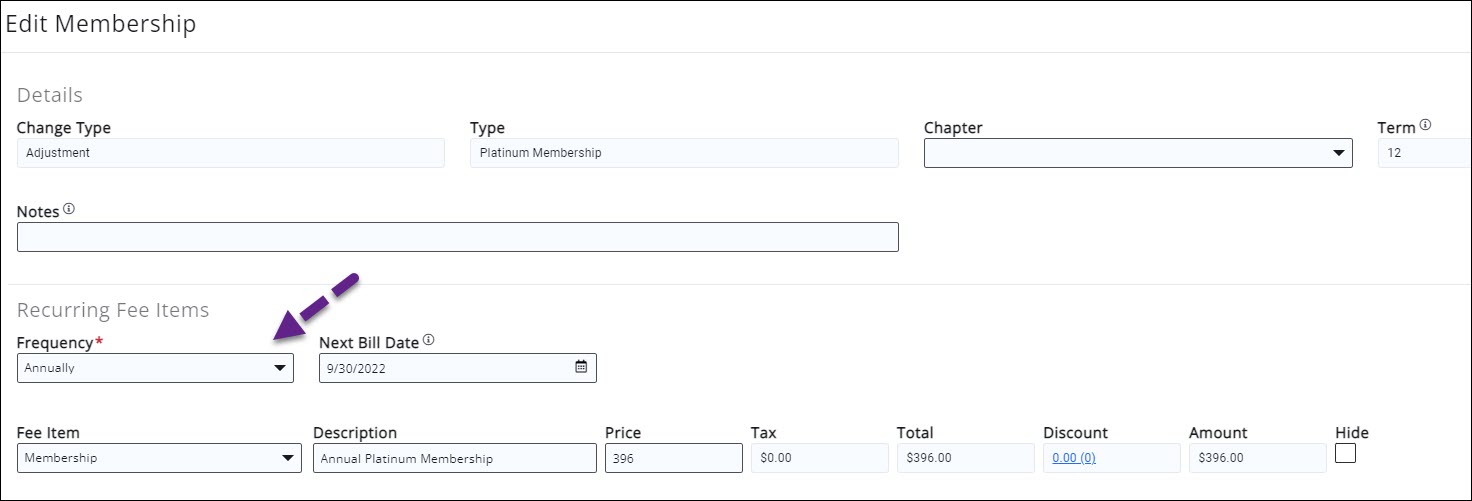The image size is (1472, 501).
Task: Select the Next Bill Date field 9/30/2022
Action: (445, 368)
